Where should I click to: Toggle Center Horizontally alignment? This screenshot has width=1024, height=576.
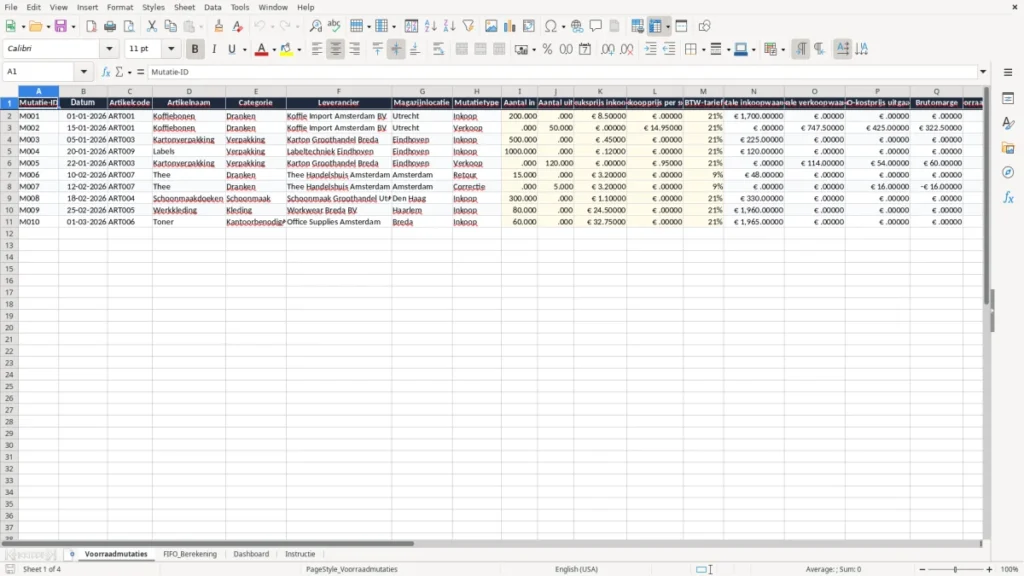coord(336,49)
